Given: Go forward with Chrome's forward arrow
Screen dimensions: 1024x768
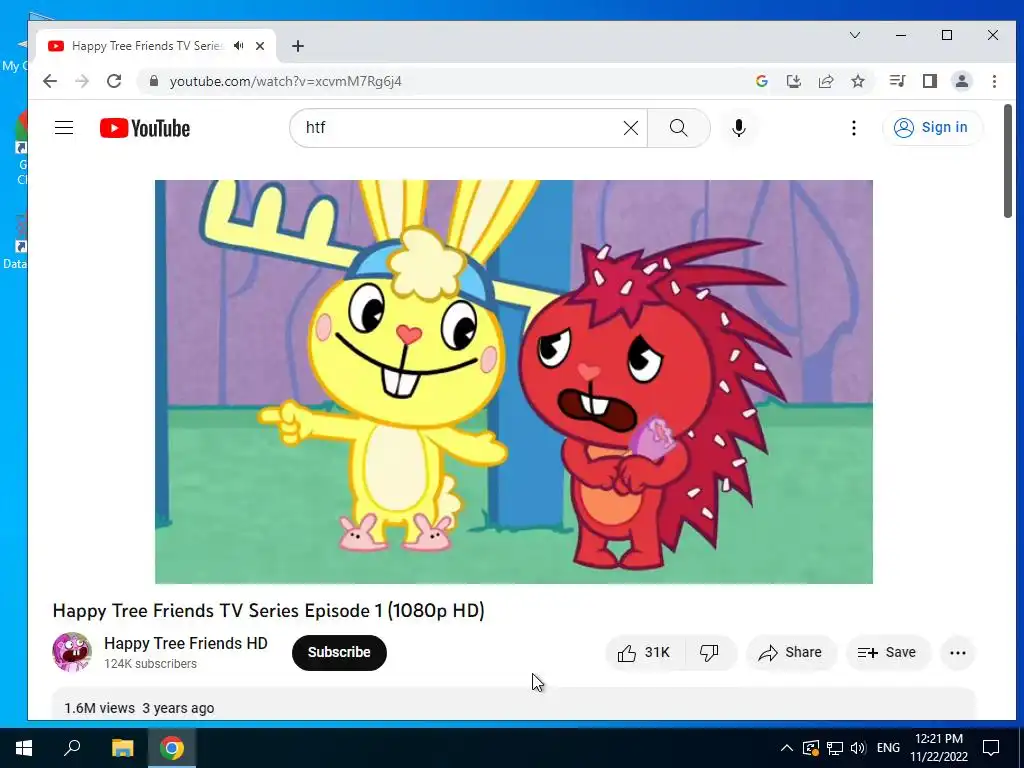Looking at the screenshot, I should pos(82,81).
